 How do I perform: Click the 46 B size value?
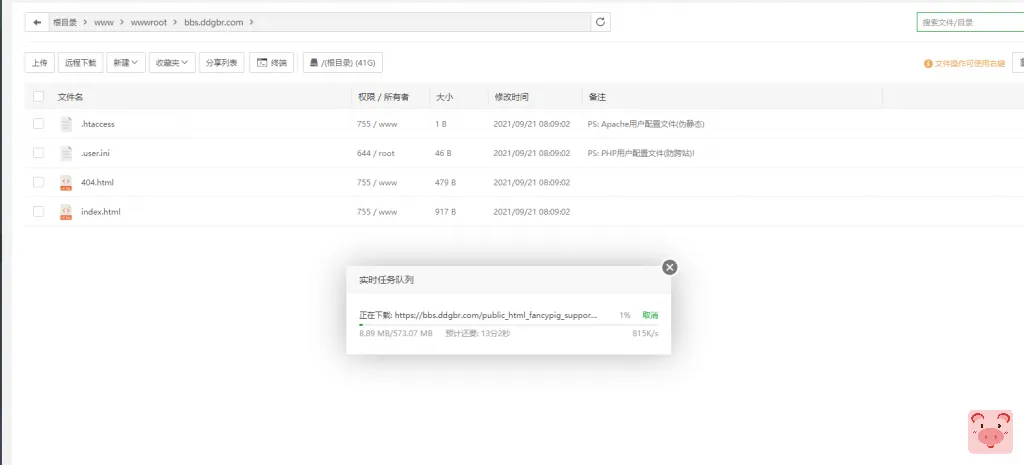[x=443, y=153]
